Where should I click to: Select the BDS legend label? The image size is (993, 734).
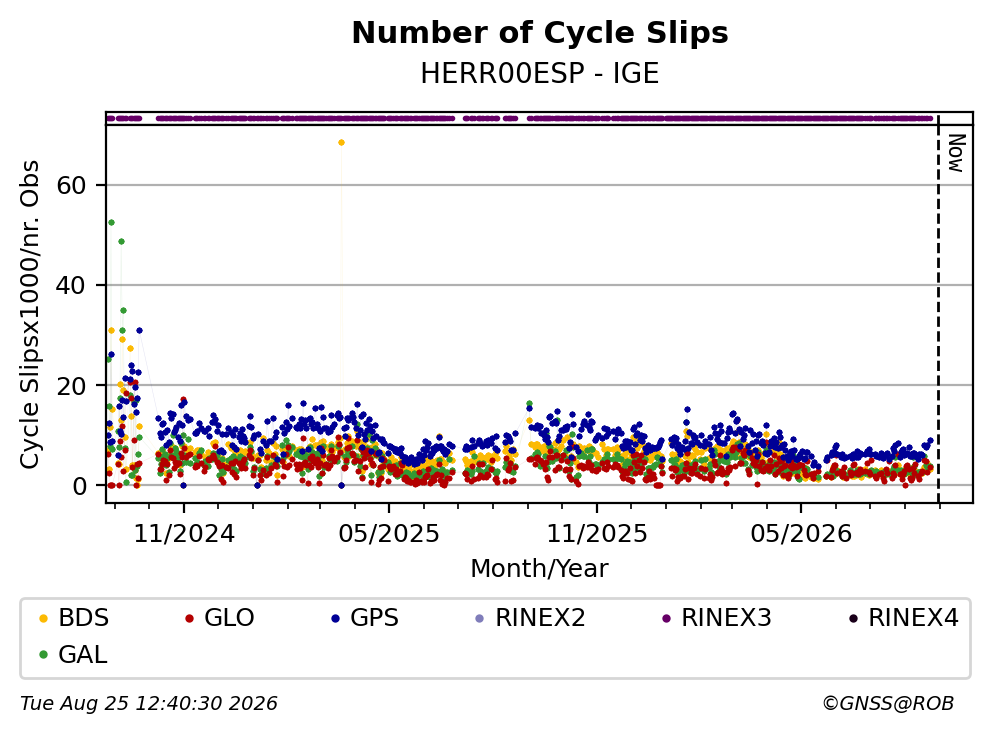coord(84,618)
